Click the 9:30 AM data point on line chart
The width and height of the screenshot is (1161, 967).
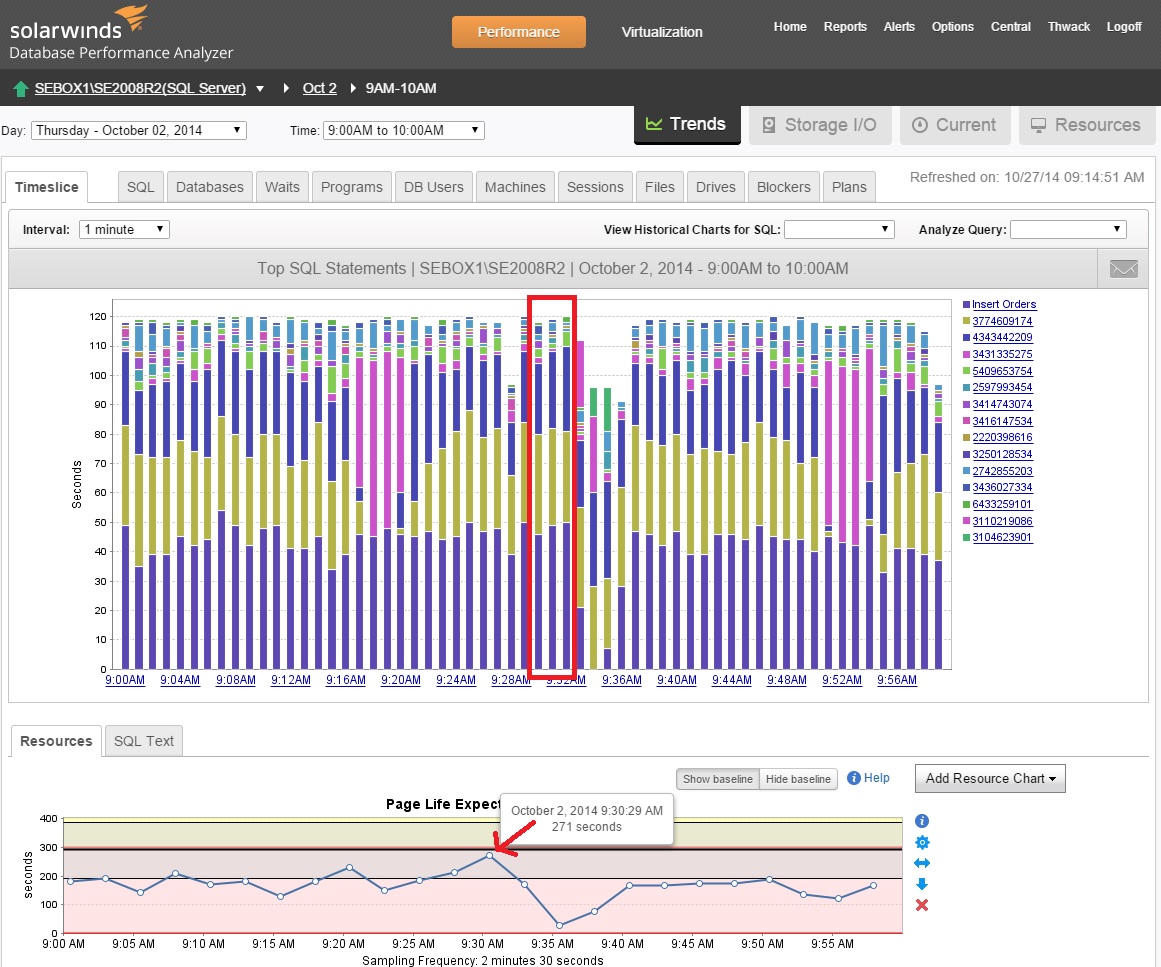click(490, 855)
